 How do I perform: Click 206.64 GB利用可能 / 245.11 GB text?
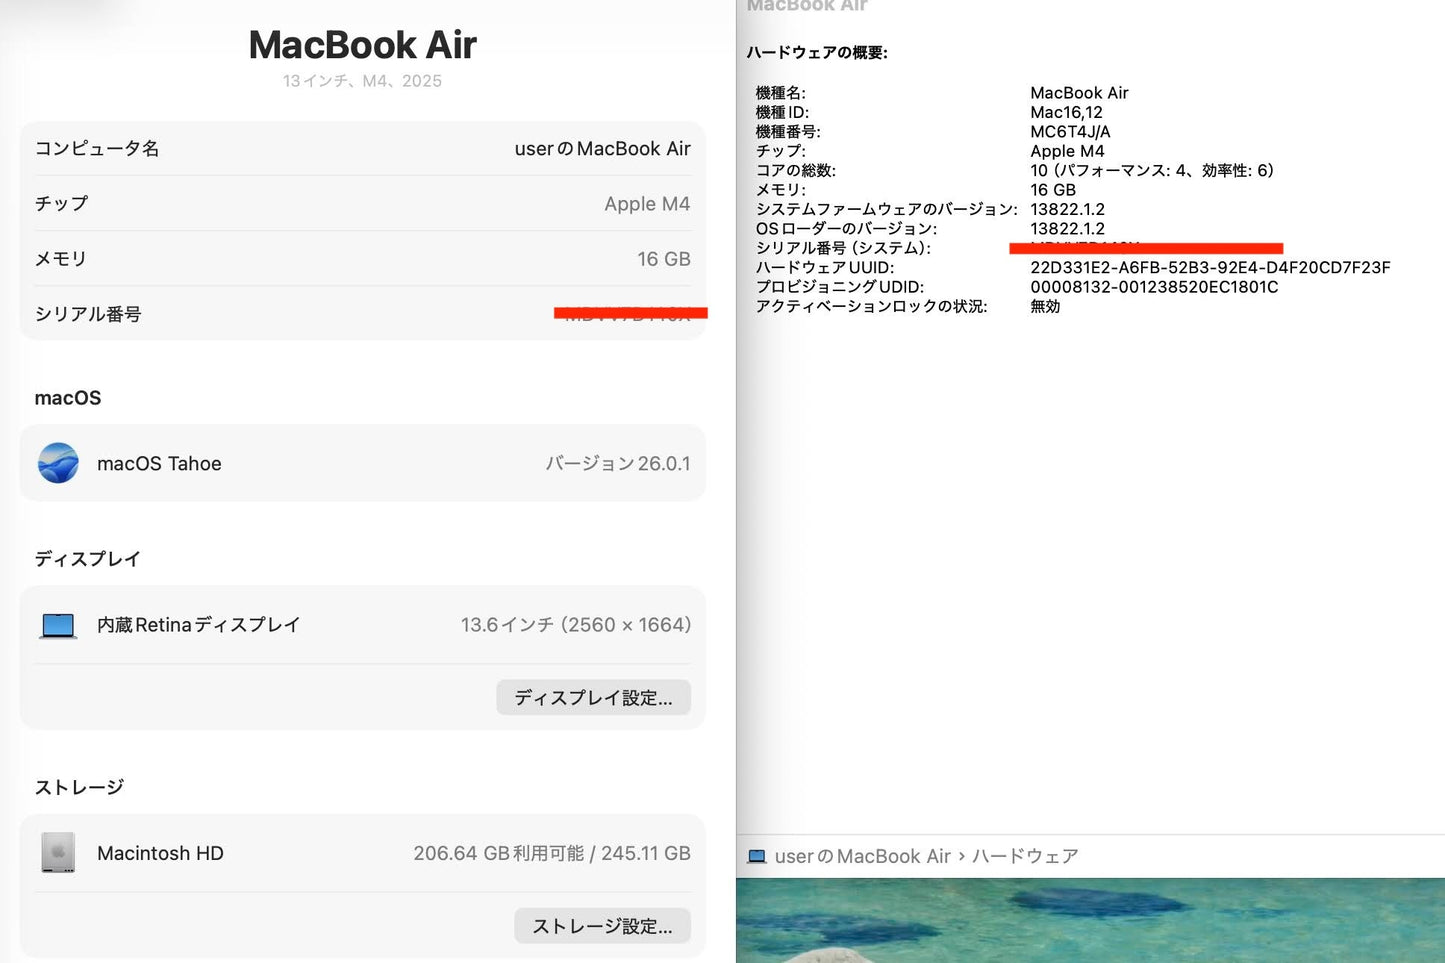[552, 854]
